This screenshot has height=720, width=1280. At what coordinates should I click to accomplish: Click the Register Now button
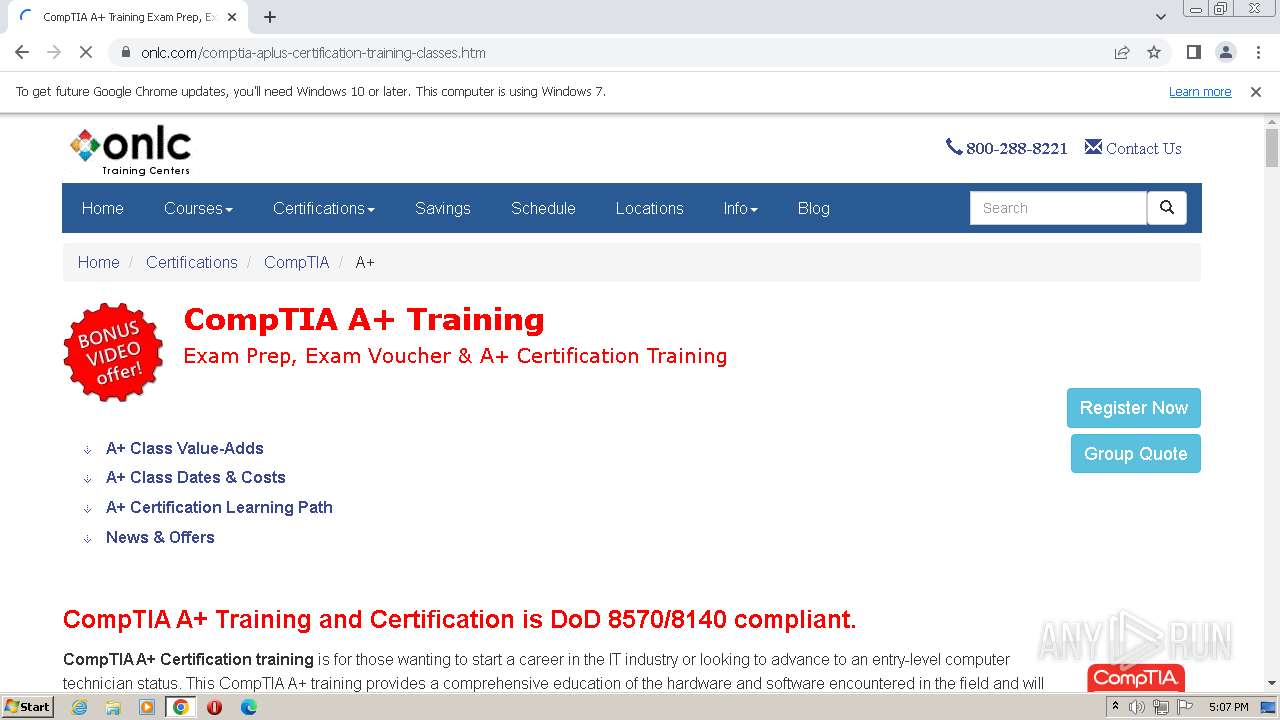pyautogui.click(x=1134, y=408)
